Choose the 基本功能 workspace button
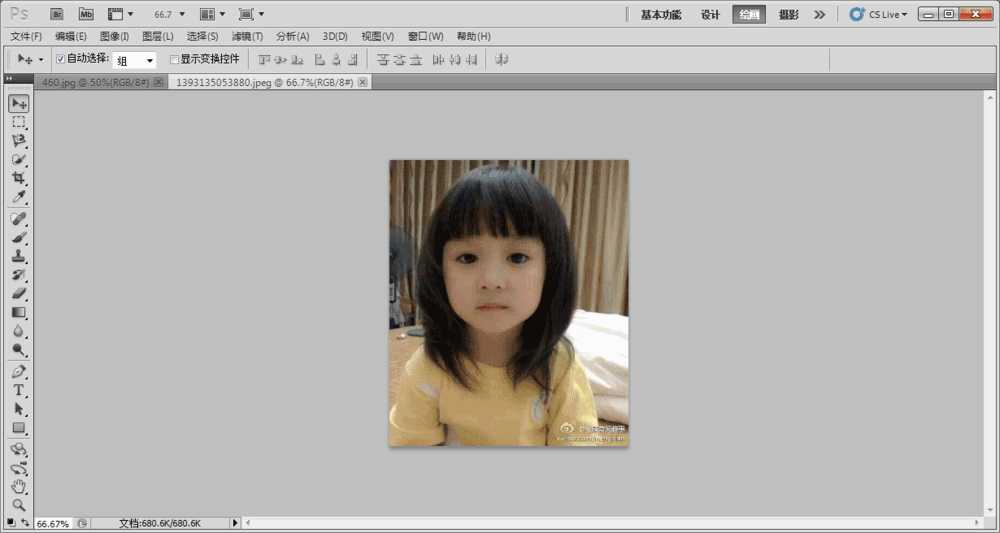The height and width of the screenshot is (533, 1000). (660, 14)
